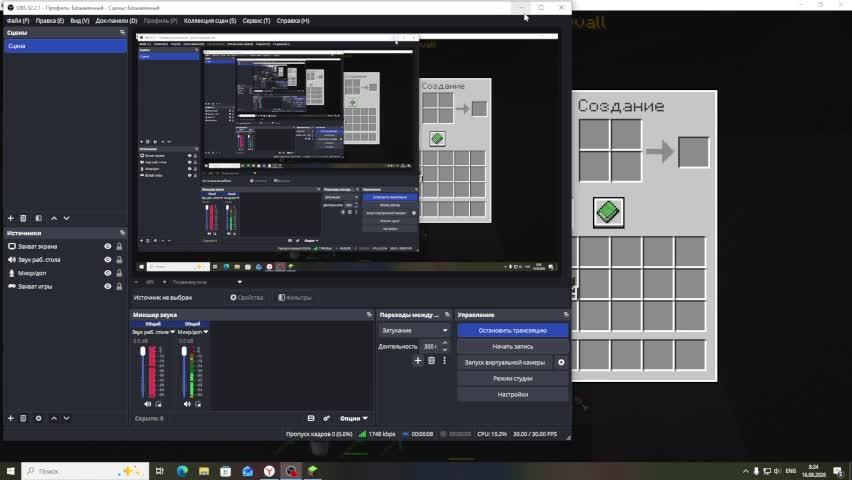The image size is (852, 480).
Task: Hide the Захват игры source
Action: coord(108,286)
